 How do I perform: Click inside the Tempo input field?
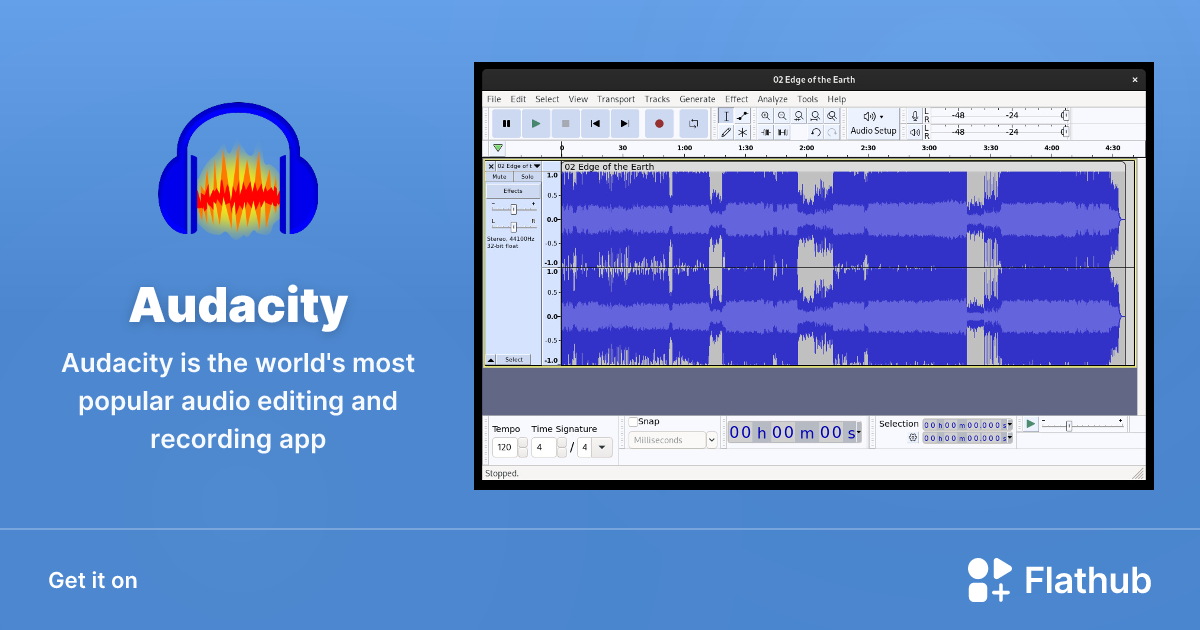click(x=505, y=447)
